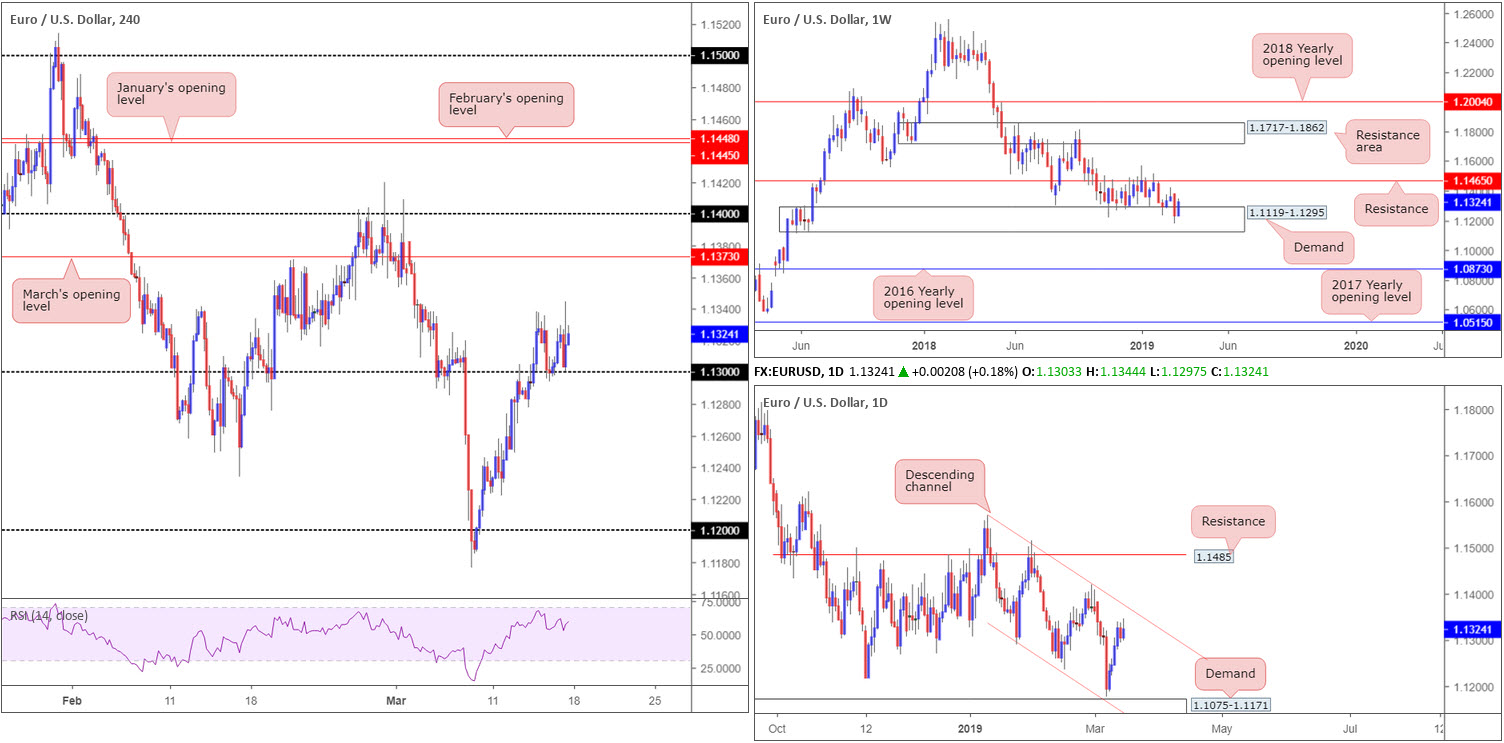The image size is (1504, 743).
Task: Select the blue 1.05150 price label
Action: [1475, 323]
